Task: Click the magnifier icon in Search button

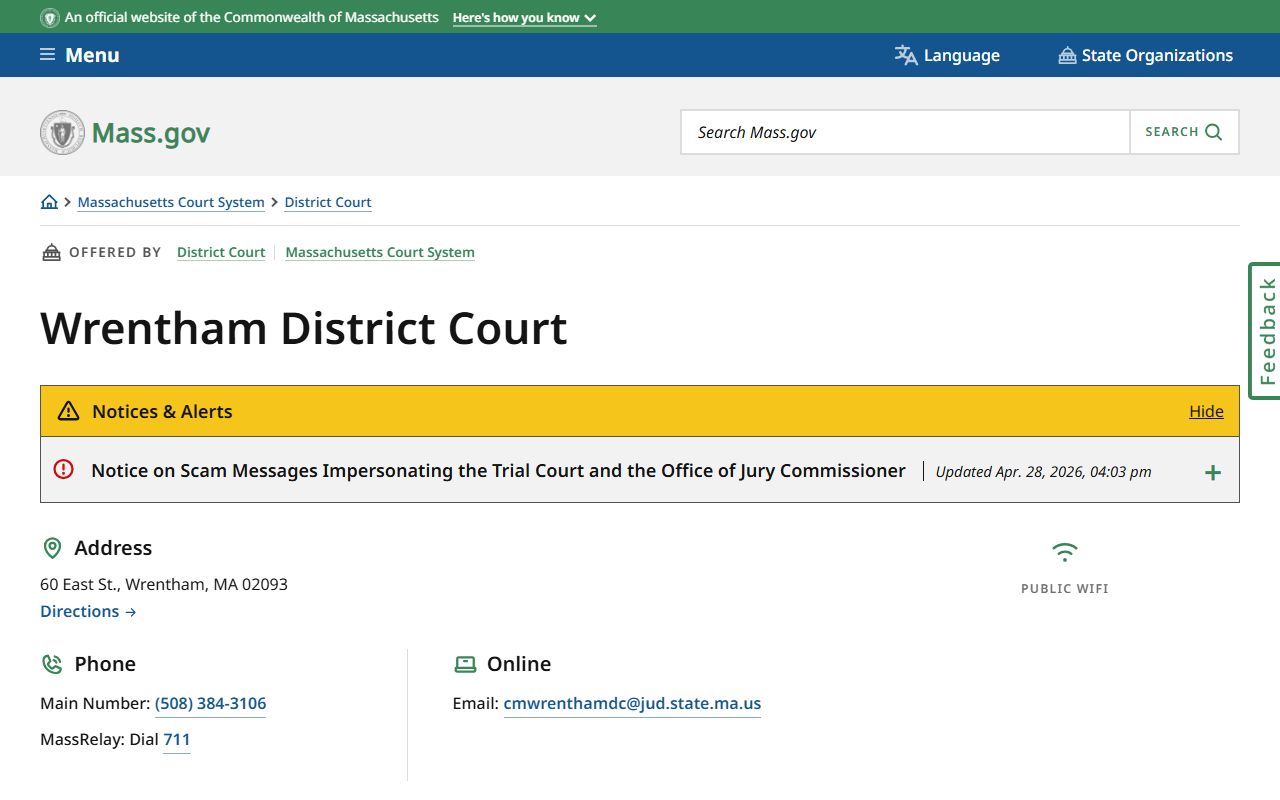Action: [1214, 132]
